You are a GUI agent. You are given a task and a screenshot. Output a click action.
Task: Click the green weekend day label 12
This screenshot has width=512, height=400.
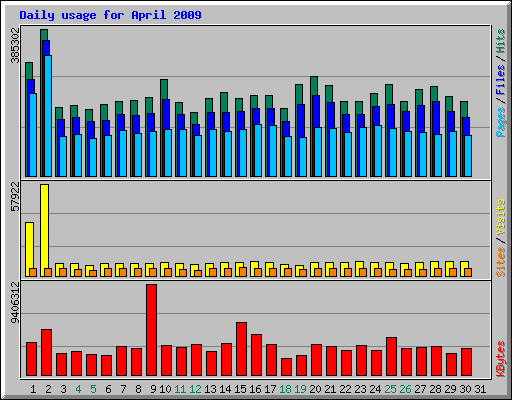195,389
